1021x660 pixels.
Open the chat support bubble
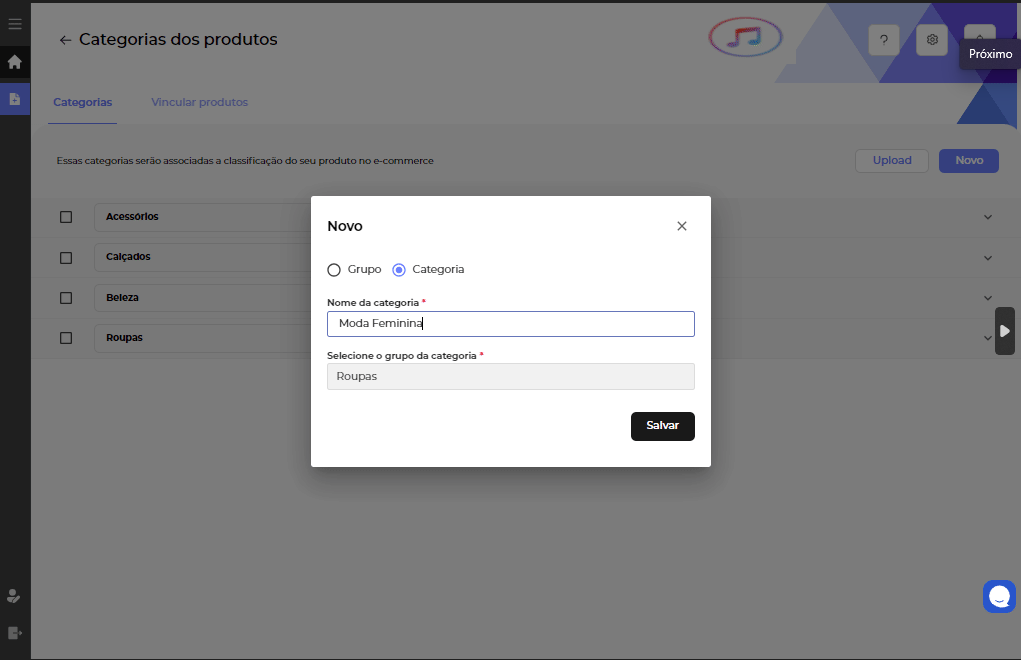click(999, 597)
